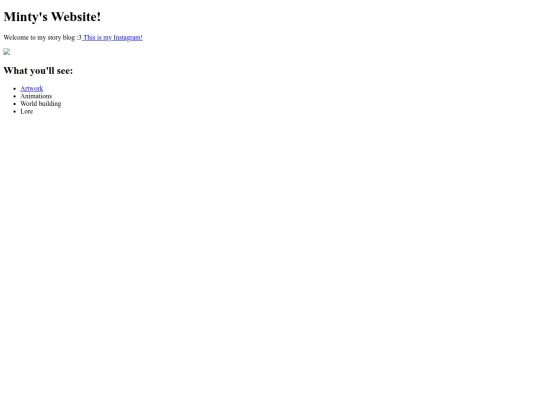This screenshot has width=540, height=405.
Task: Click the word 'Minty's' in the title
Action: (x=25, y=17)
